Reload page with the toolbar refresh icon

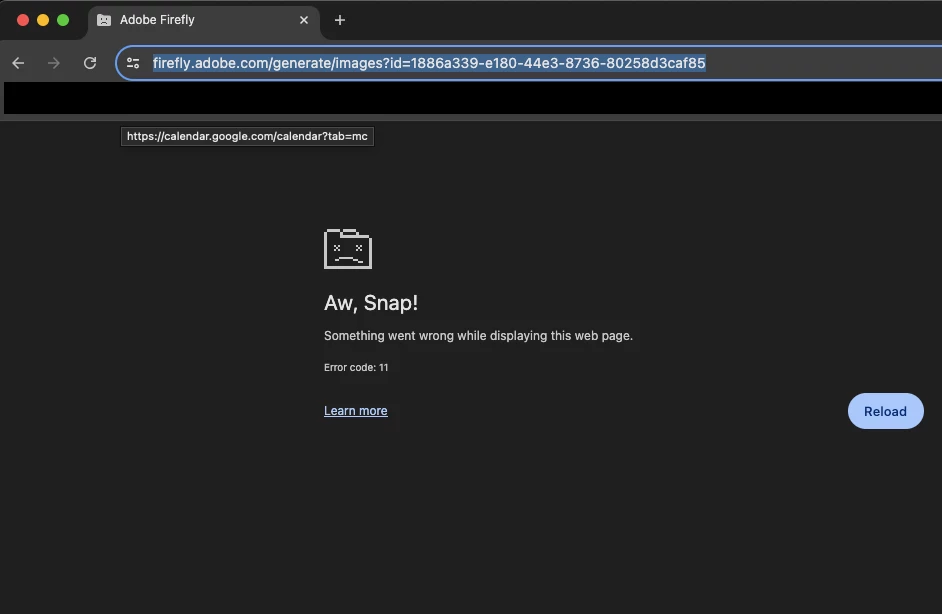[x=90, y=63]
